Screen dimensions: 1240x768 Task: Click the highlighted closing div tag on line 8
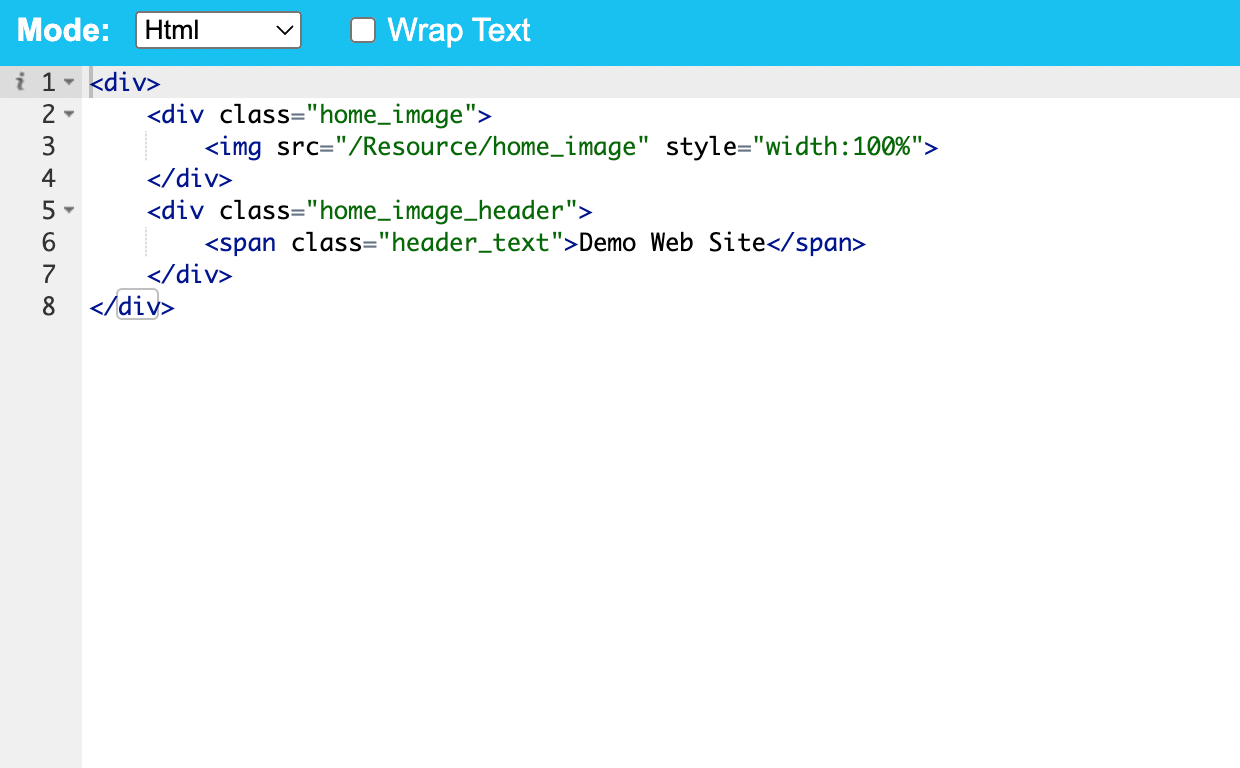(138, 307)
